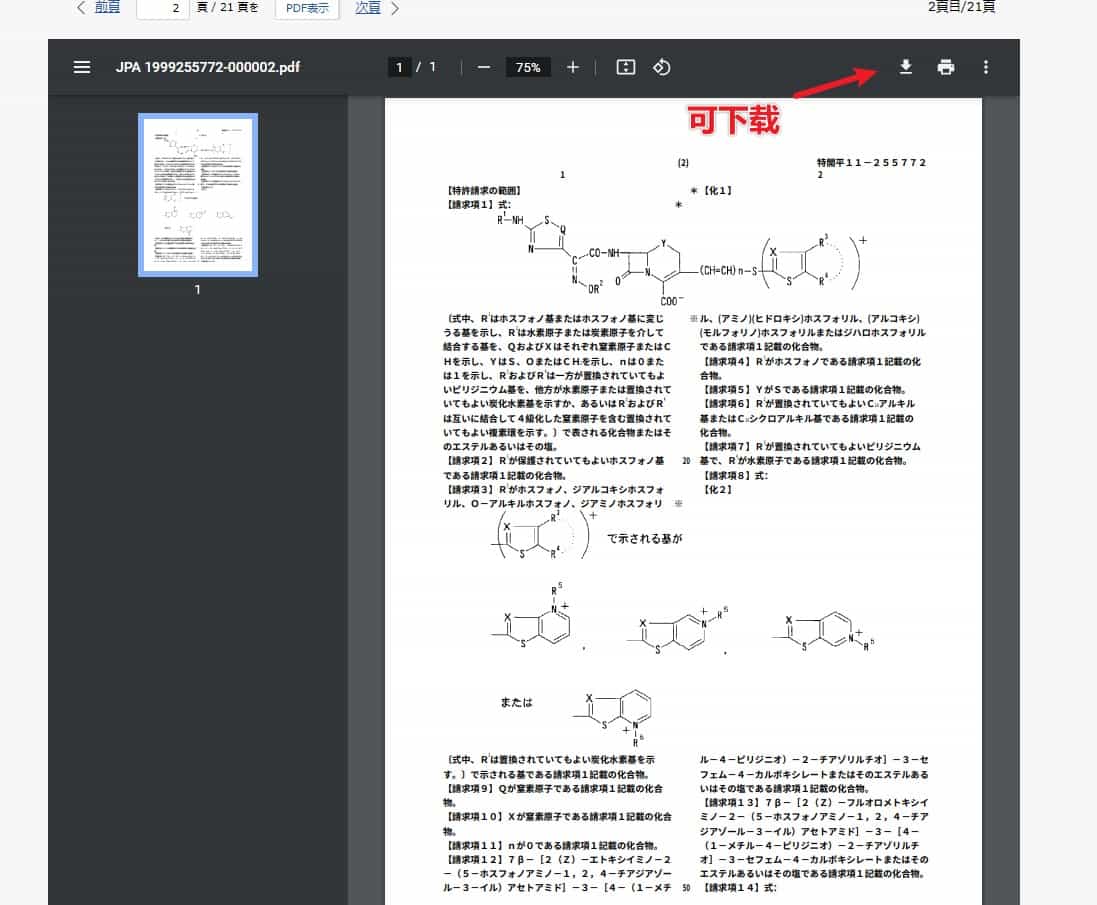Click the zoom in plus icon
The image size is (1097, 905).
pyautogui.click(x=573, y=67)
